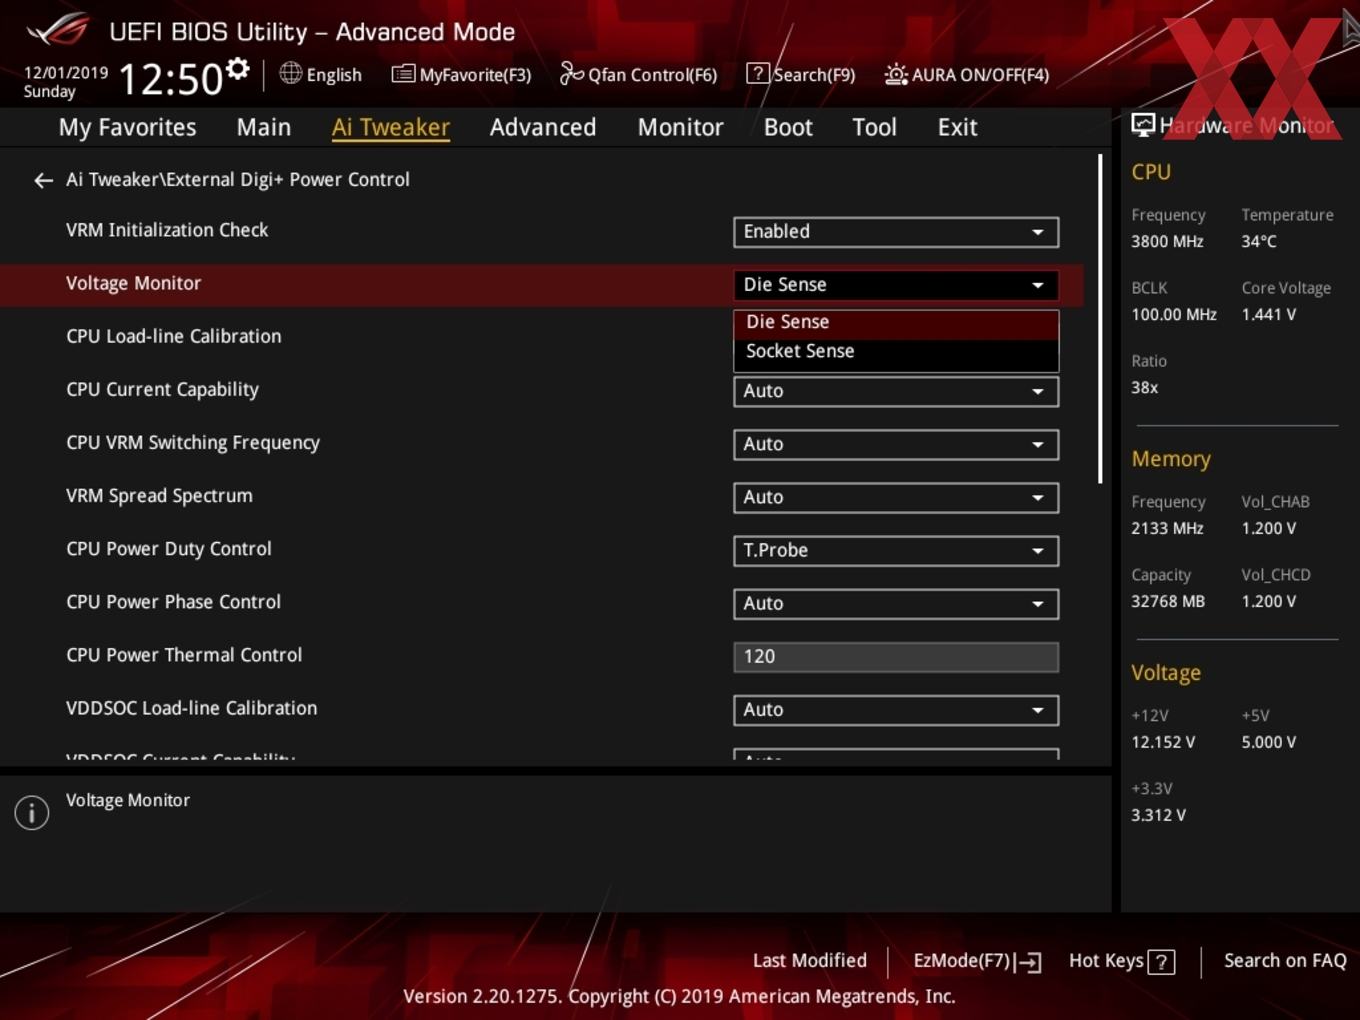This screenshot has width=1360, height=1020.
Task: Open CPU Power Phase Control dropdown
Action: [x=896, y=603]
